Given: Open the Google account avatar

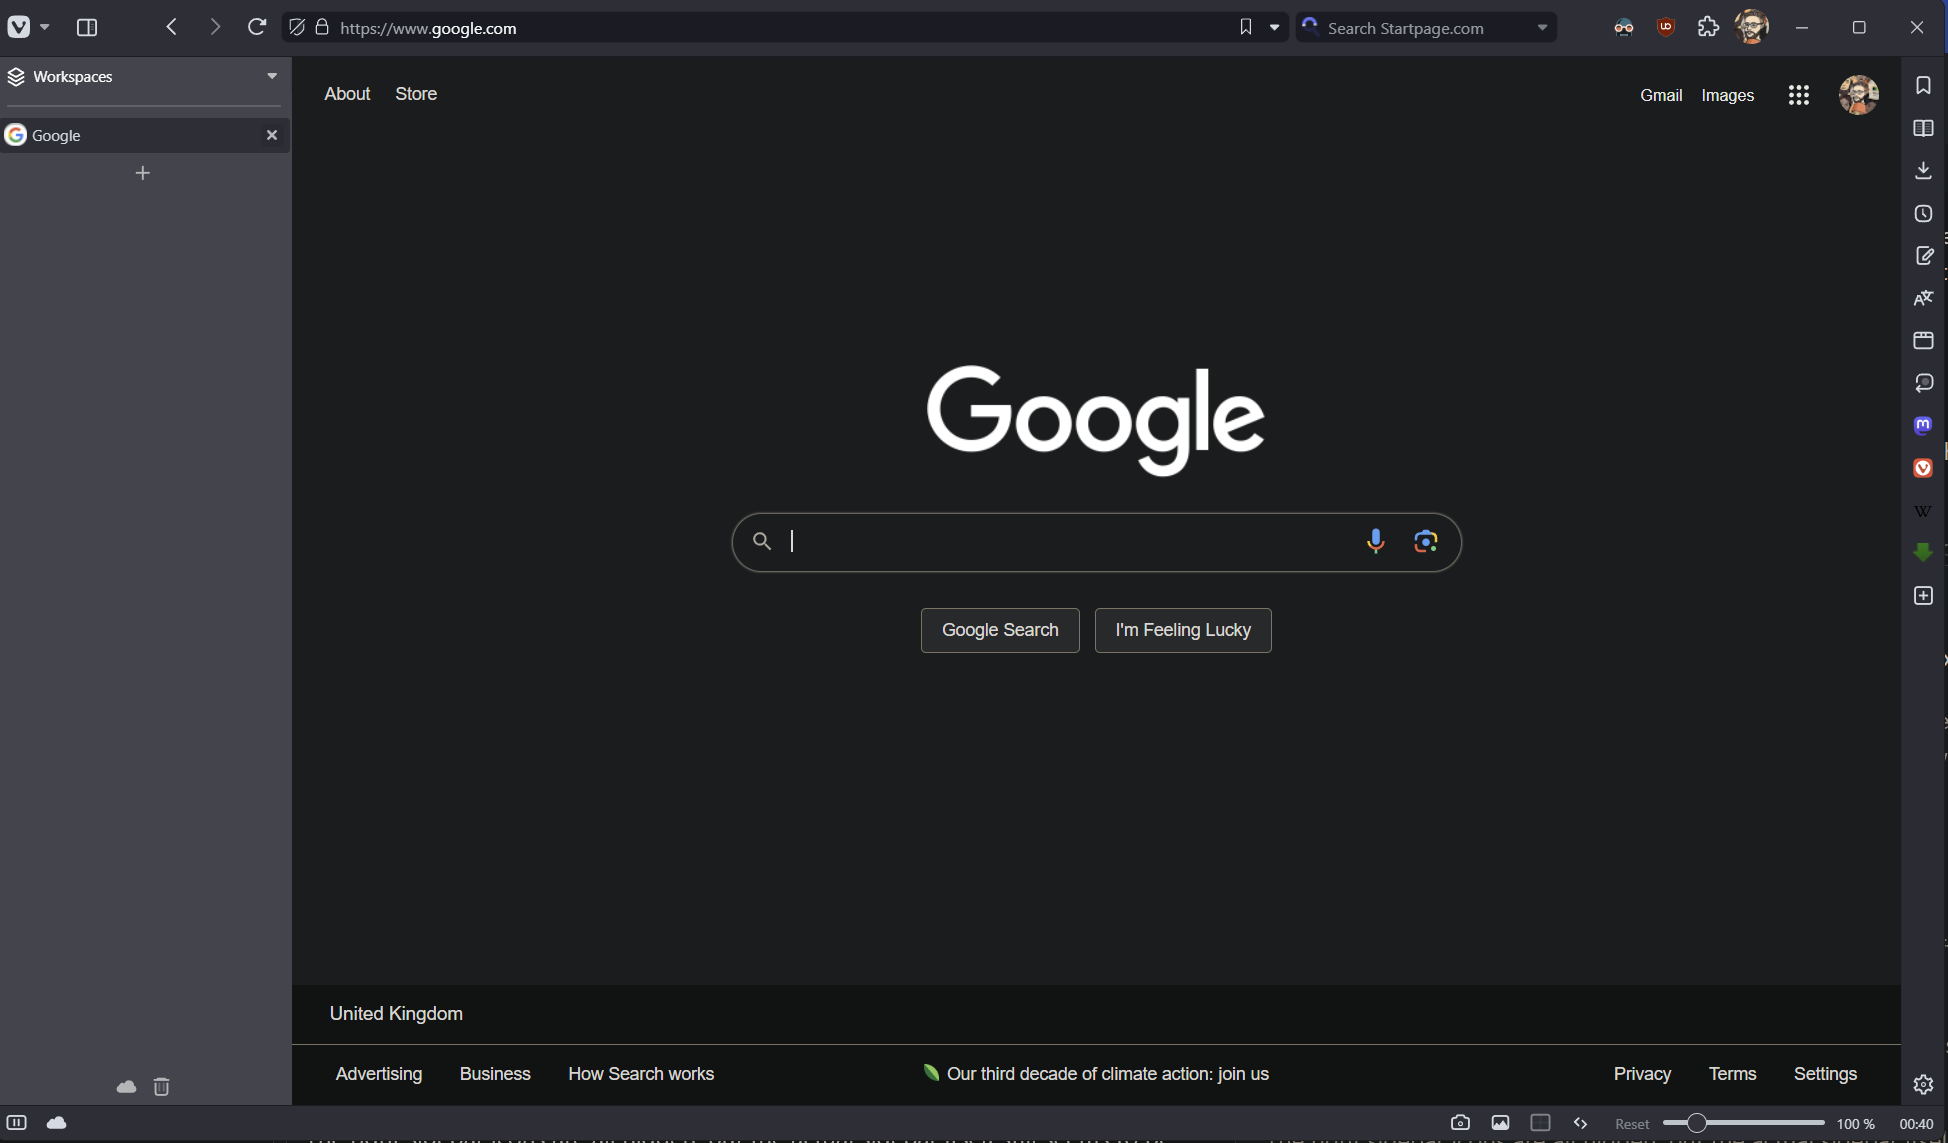Looking at the screenshot, I should point(1858,95).
